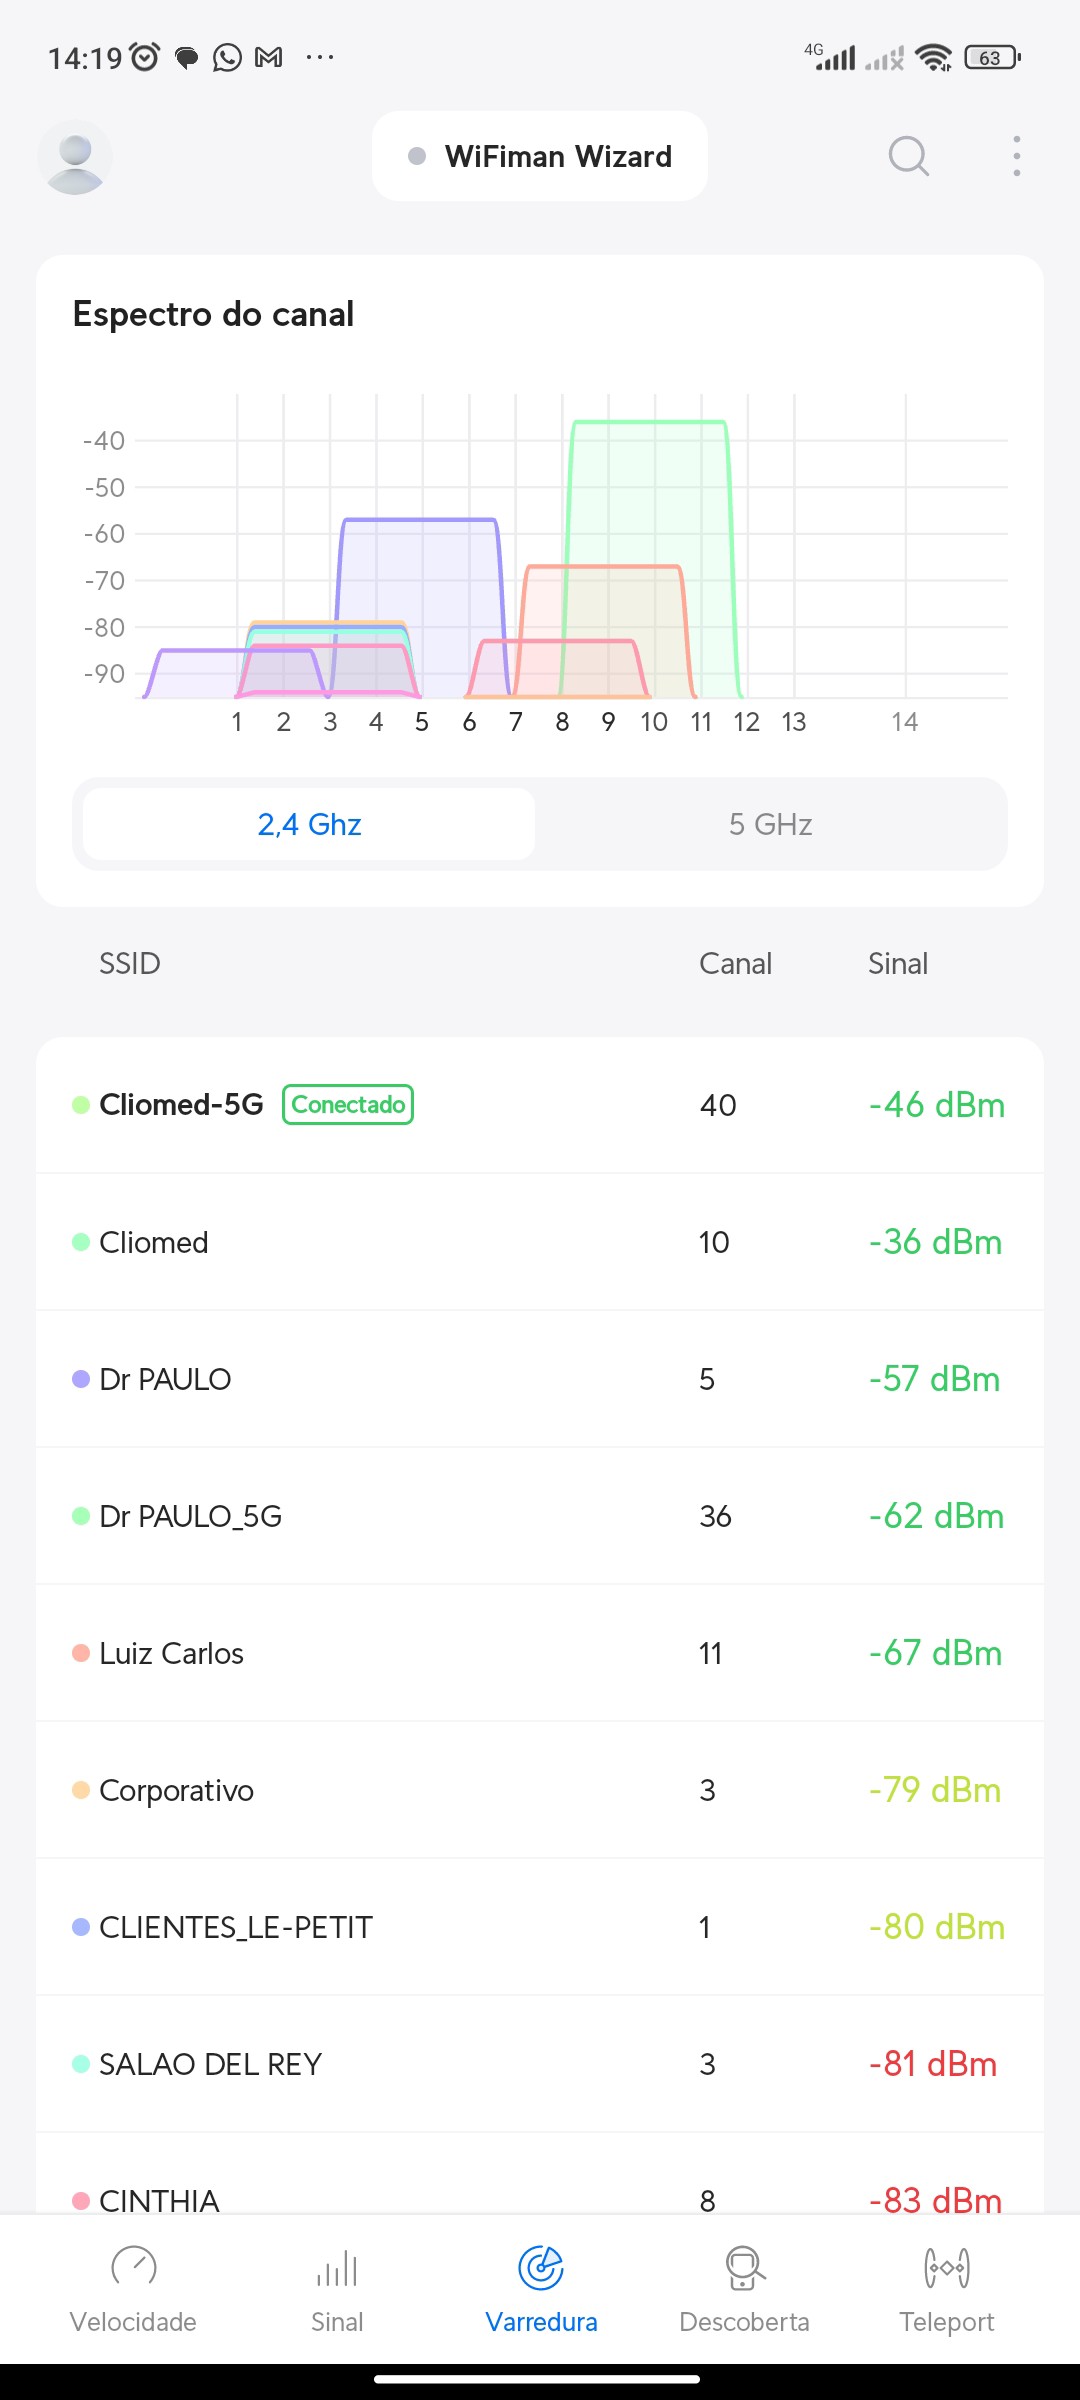This screenshot has width=1080, height=2400.
Task: Sort networks by Canal column
Action: click(x=735, y=963)
